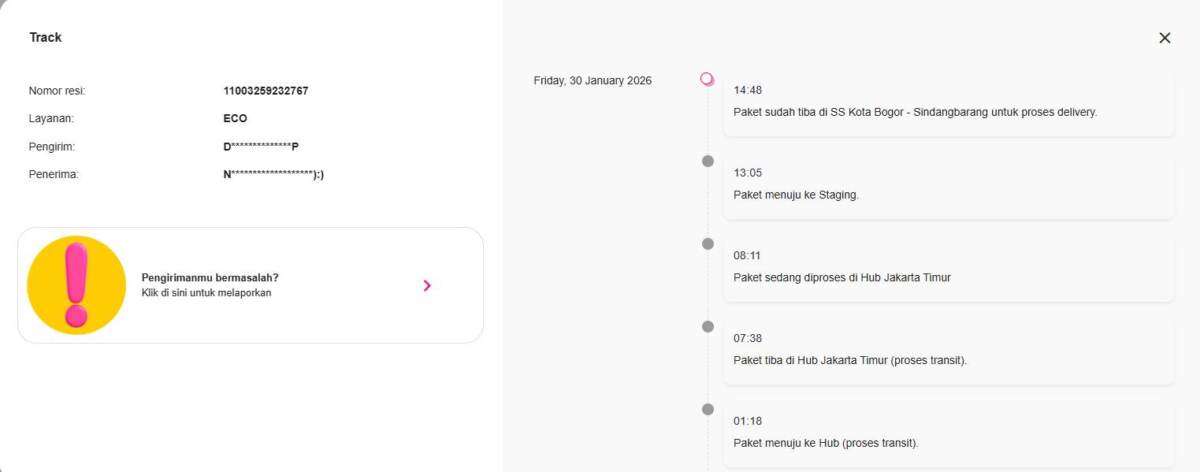This screenshot has width=1200, height=472.
Task: Close the tracking panel with X
Action: click(1164, 38)
